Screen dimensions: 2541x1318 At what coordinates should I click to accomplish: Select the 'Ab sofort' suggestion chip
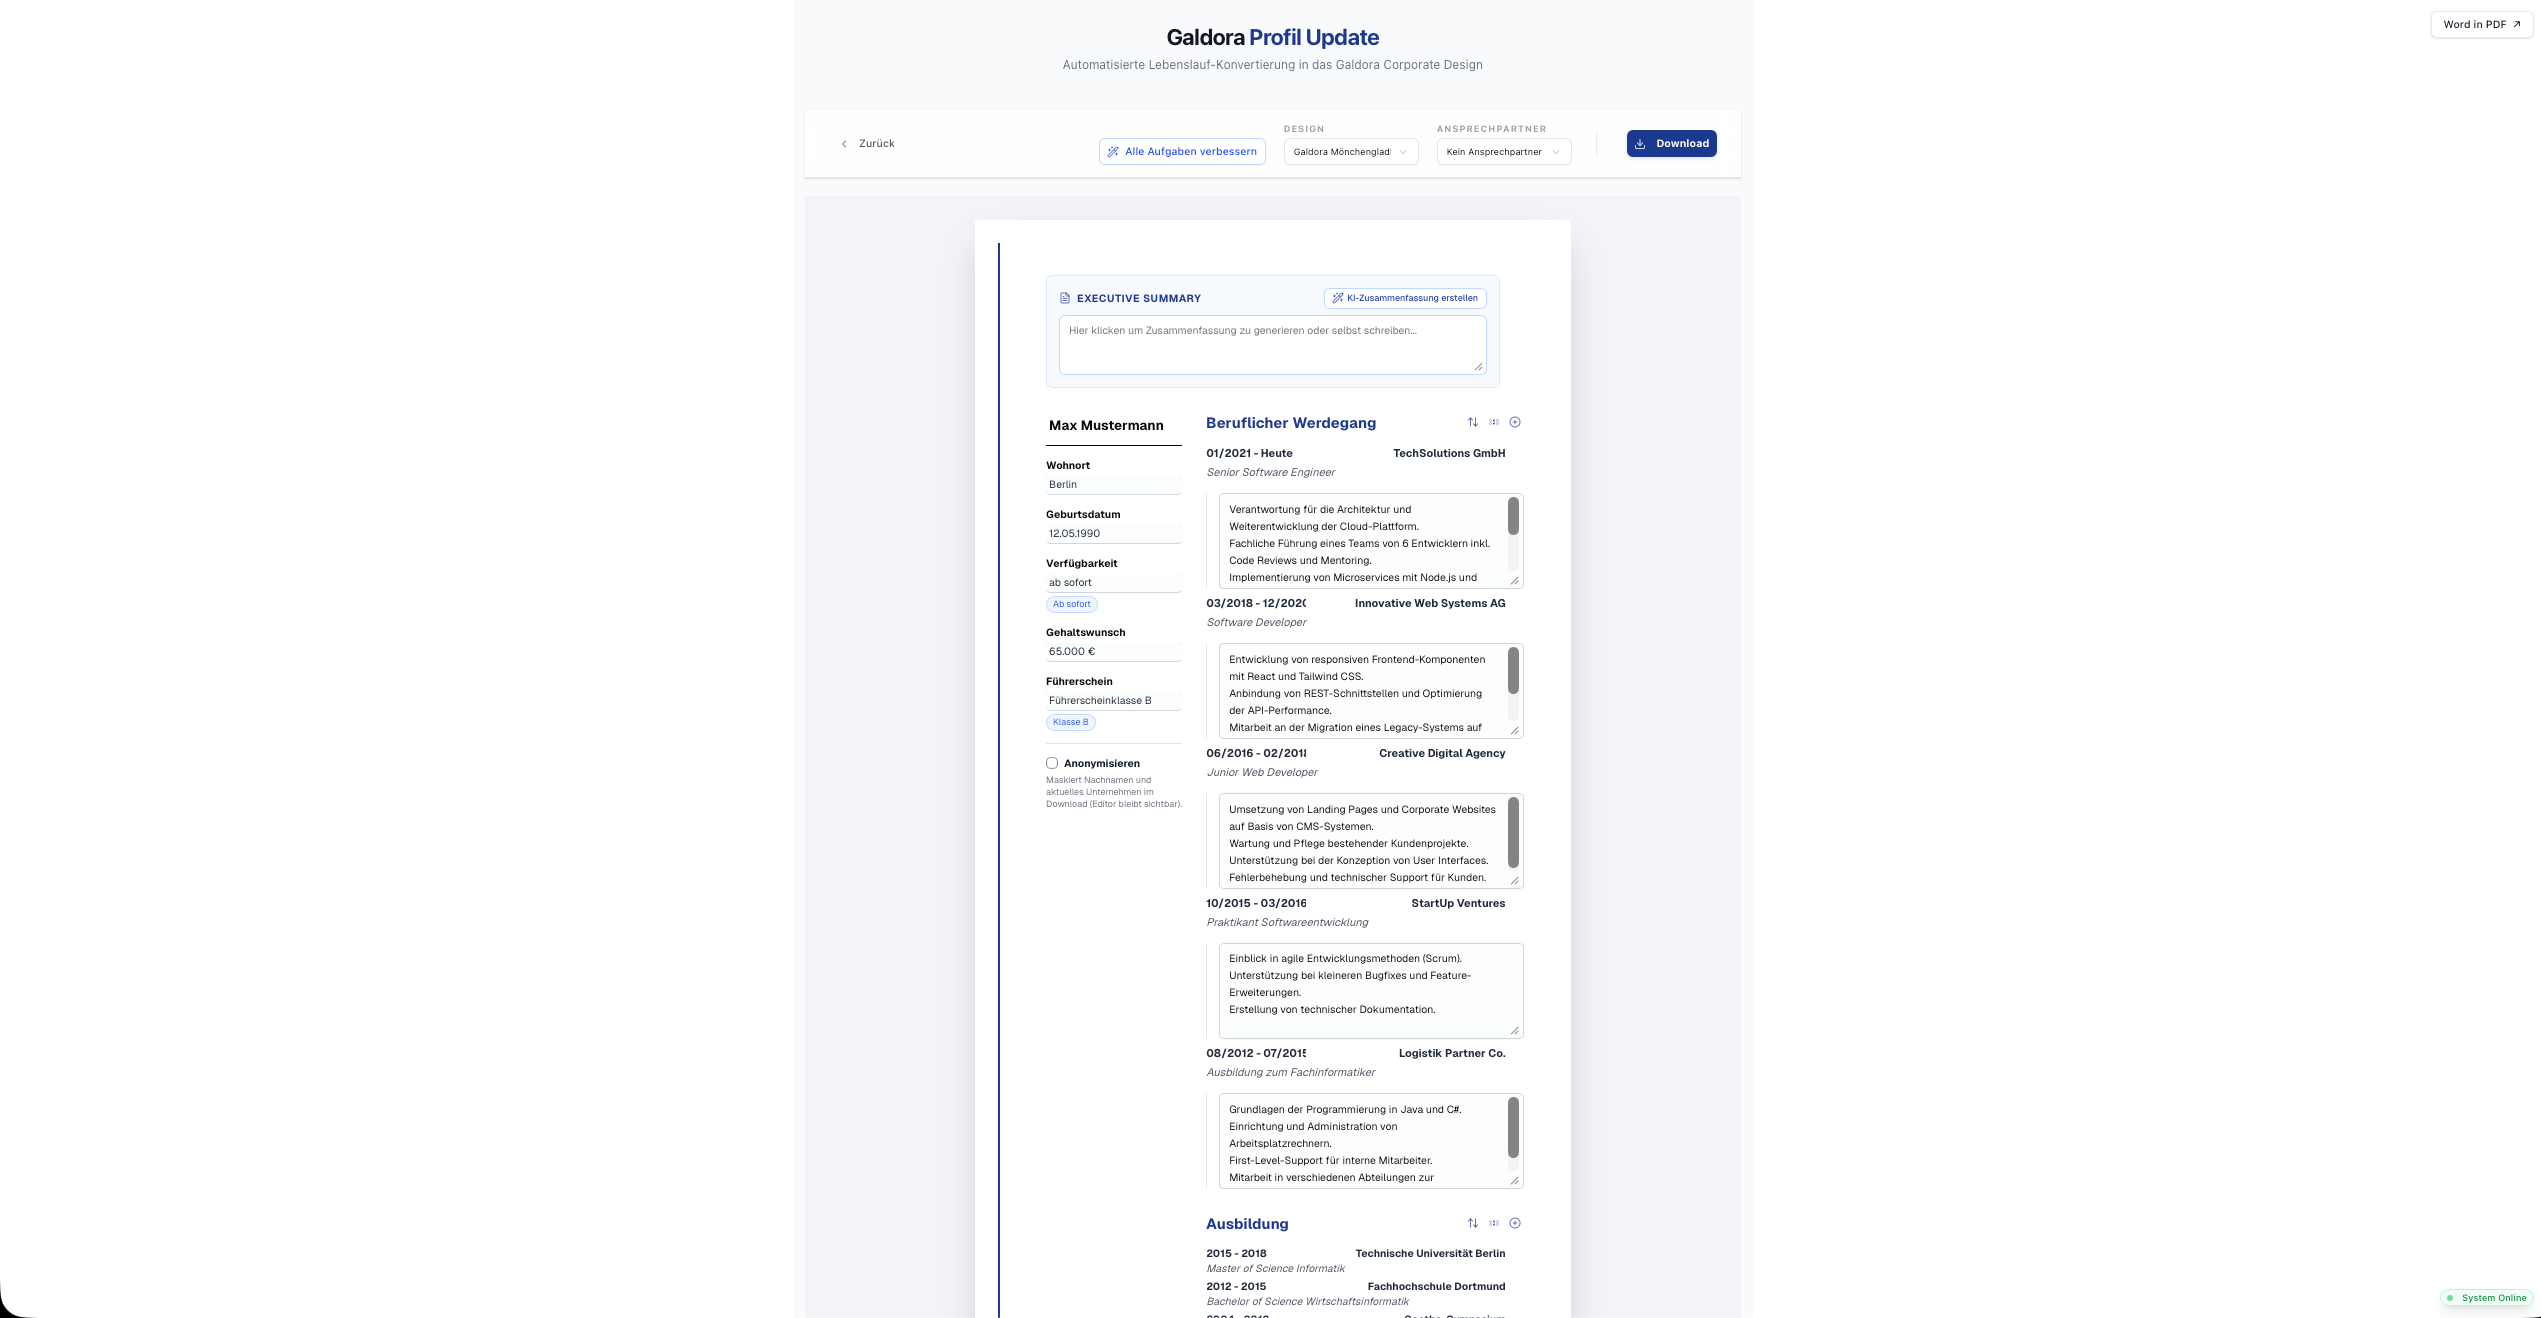coord(1071,604)
